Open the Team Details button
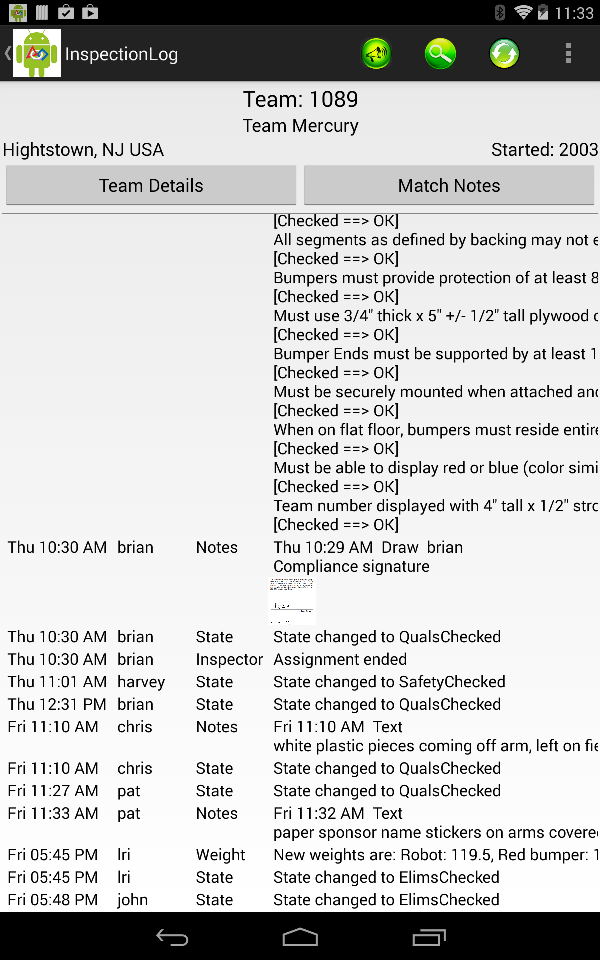The image size is (600, 960). 151,186
